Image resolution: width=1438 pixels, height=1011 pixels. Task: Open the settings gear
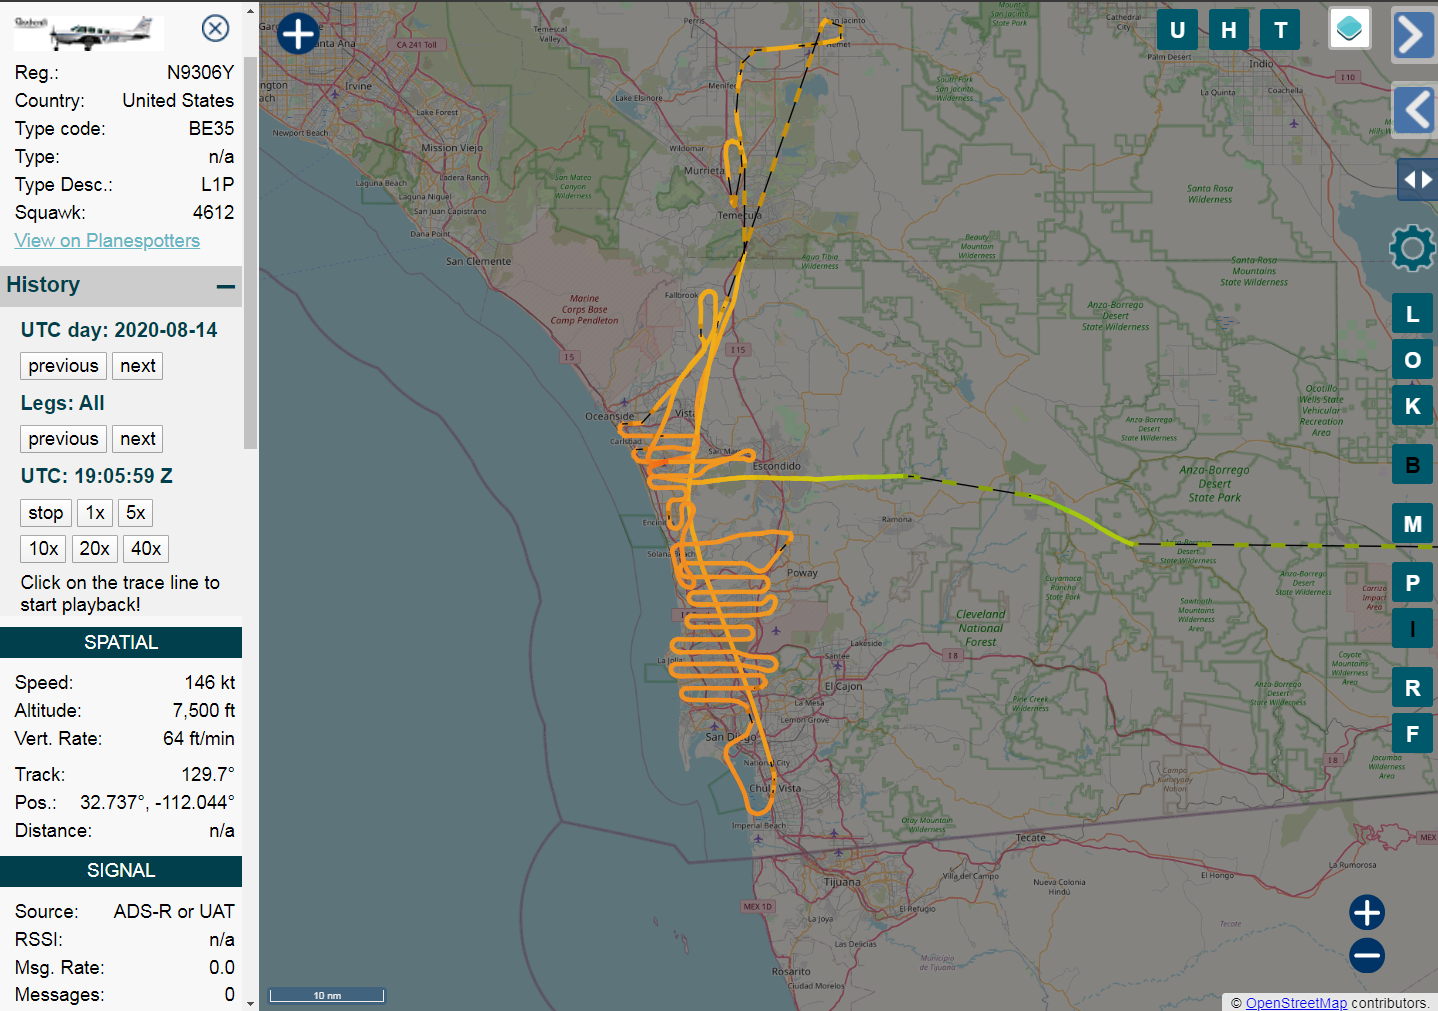click(x=1411, y=248)
